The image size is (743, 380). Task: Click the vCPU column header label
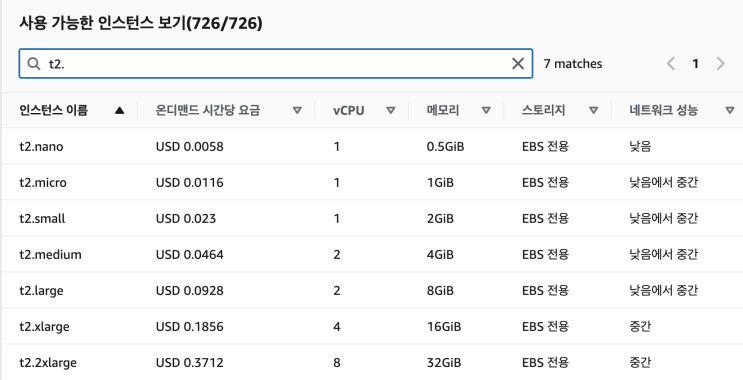(348, 110)
